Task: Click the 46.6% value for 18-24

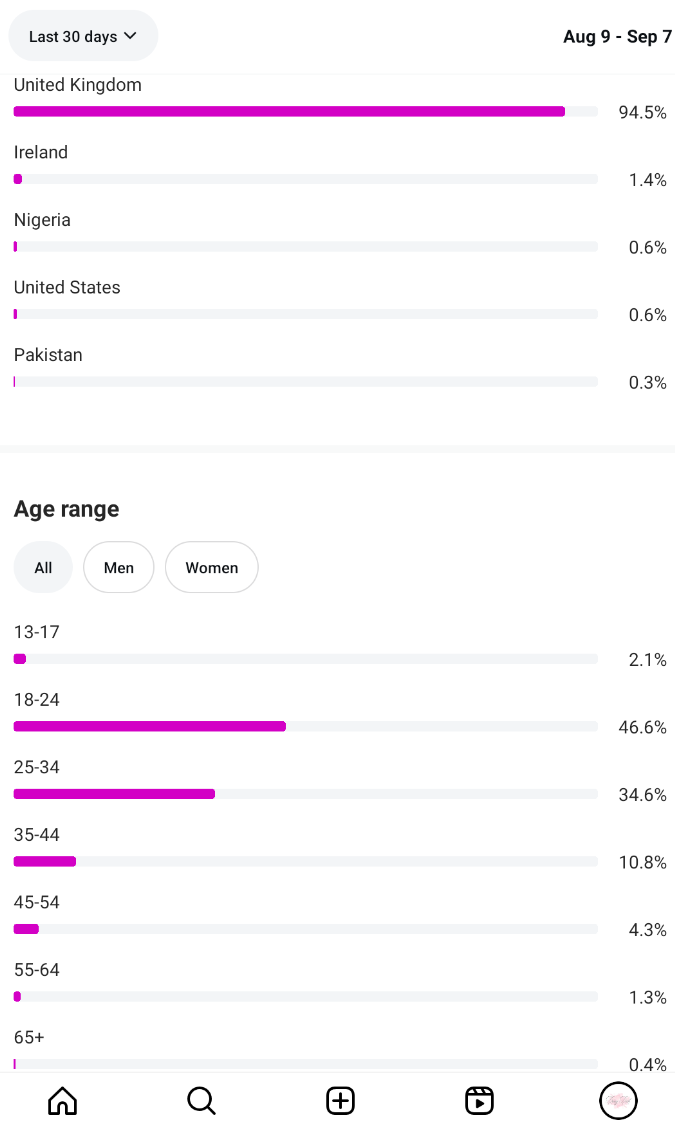Action: [x=642, y=727]
